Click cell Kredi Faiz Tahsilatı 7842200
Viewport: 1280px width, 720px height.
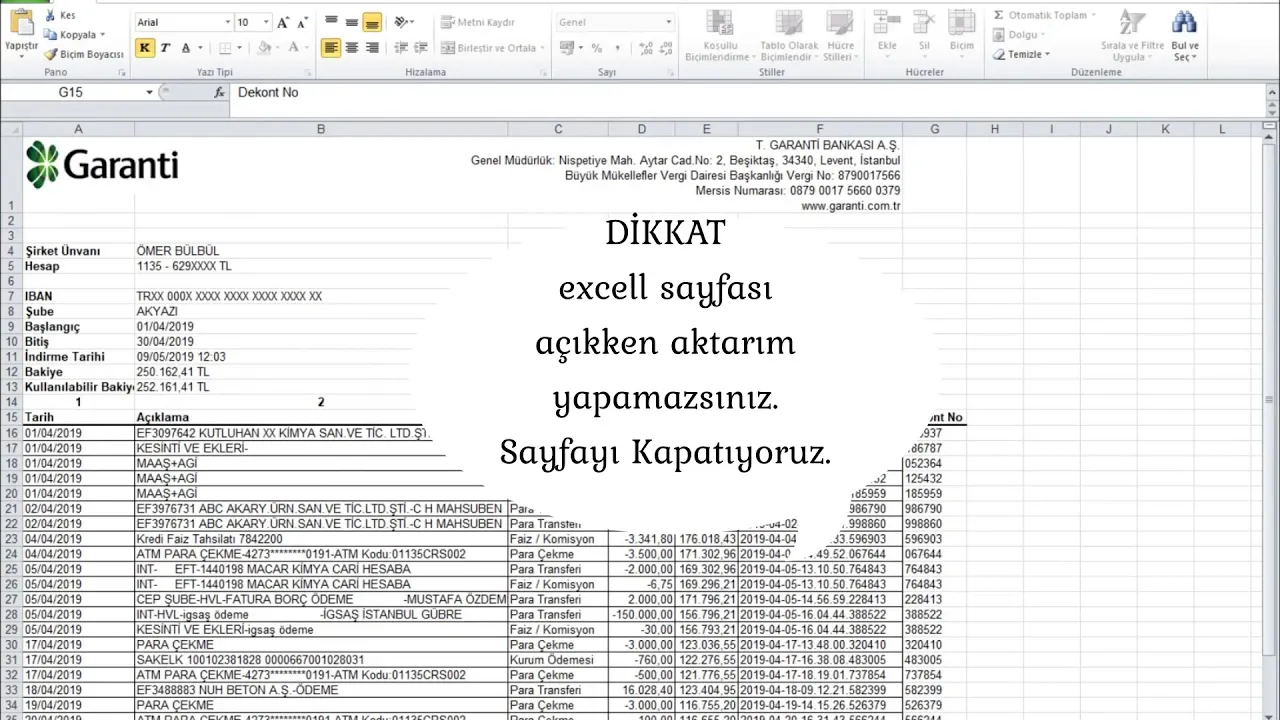pos(321,539)
